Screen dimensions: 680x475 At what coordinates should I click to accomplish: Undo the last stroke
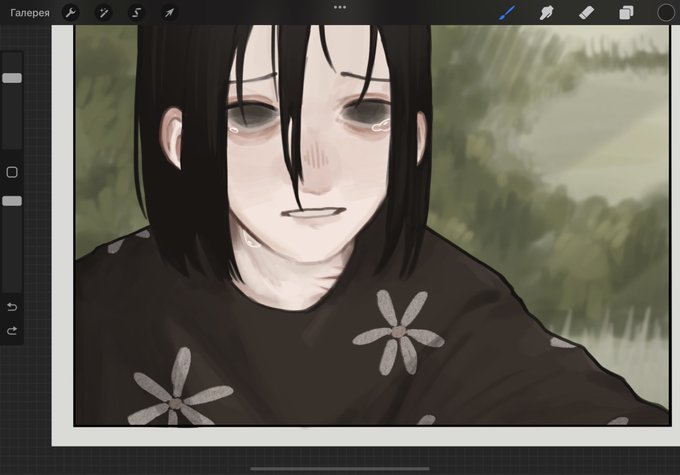[12, 307]
